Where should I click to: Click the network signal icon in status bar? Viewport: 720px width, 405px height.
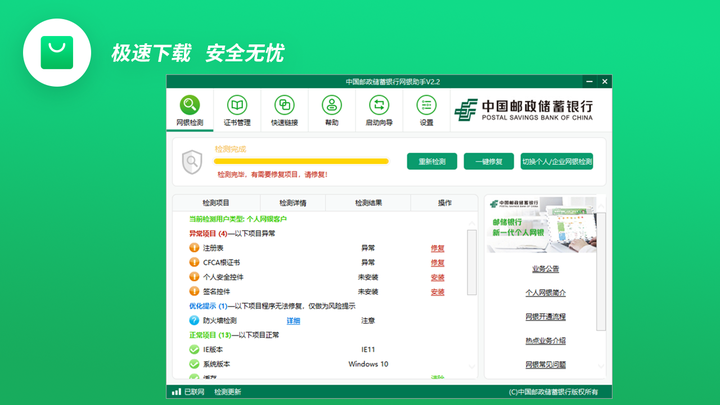click(x=176, y=392)
